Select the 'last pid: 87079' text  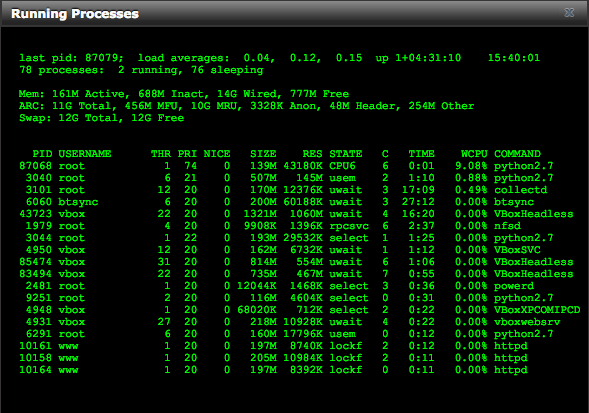click(71, 57)
